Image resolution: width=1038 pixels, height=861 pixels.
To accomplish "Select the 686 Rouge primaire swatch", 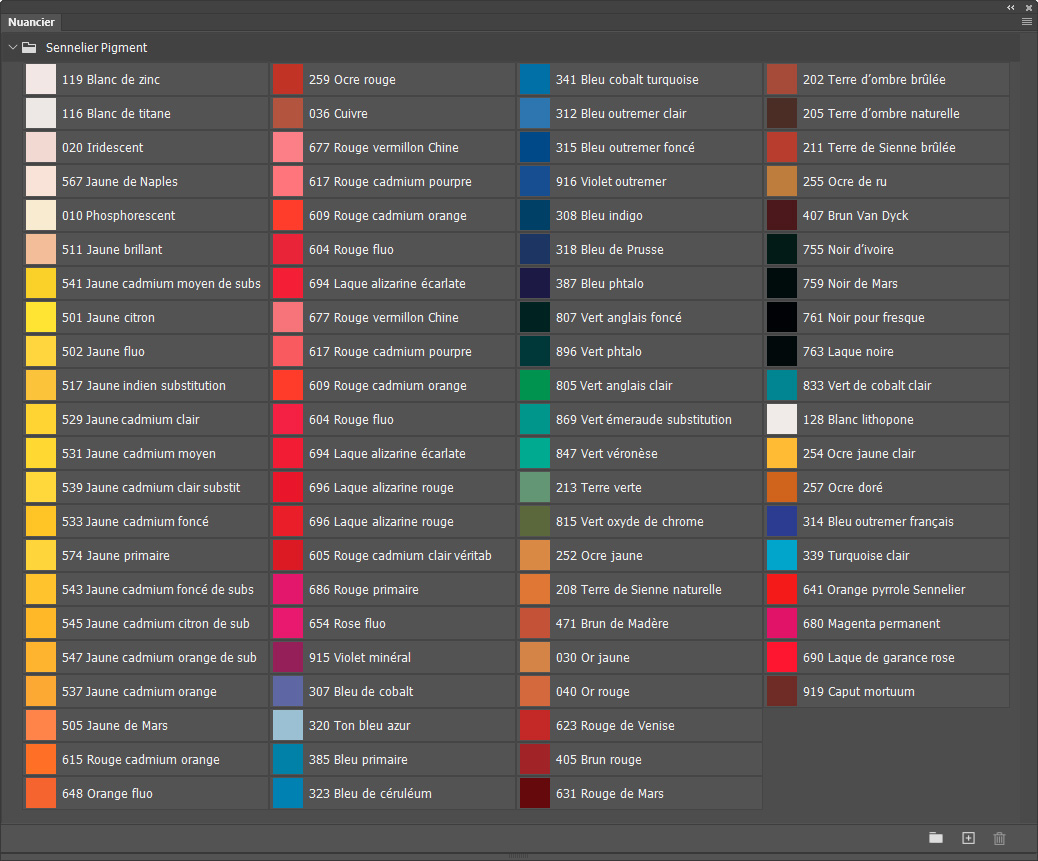I will (393, 590).
